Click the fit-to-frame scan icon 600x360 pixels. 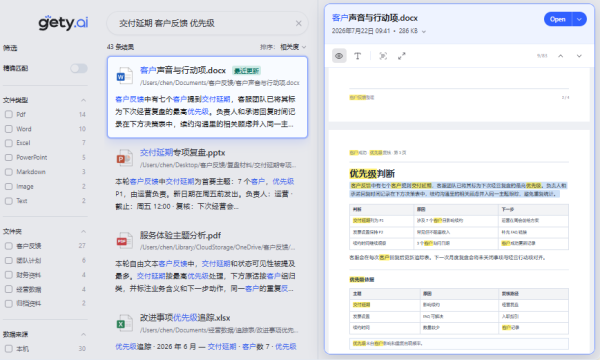tap(383, 56)
